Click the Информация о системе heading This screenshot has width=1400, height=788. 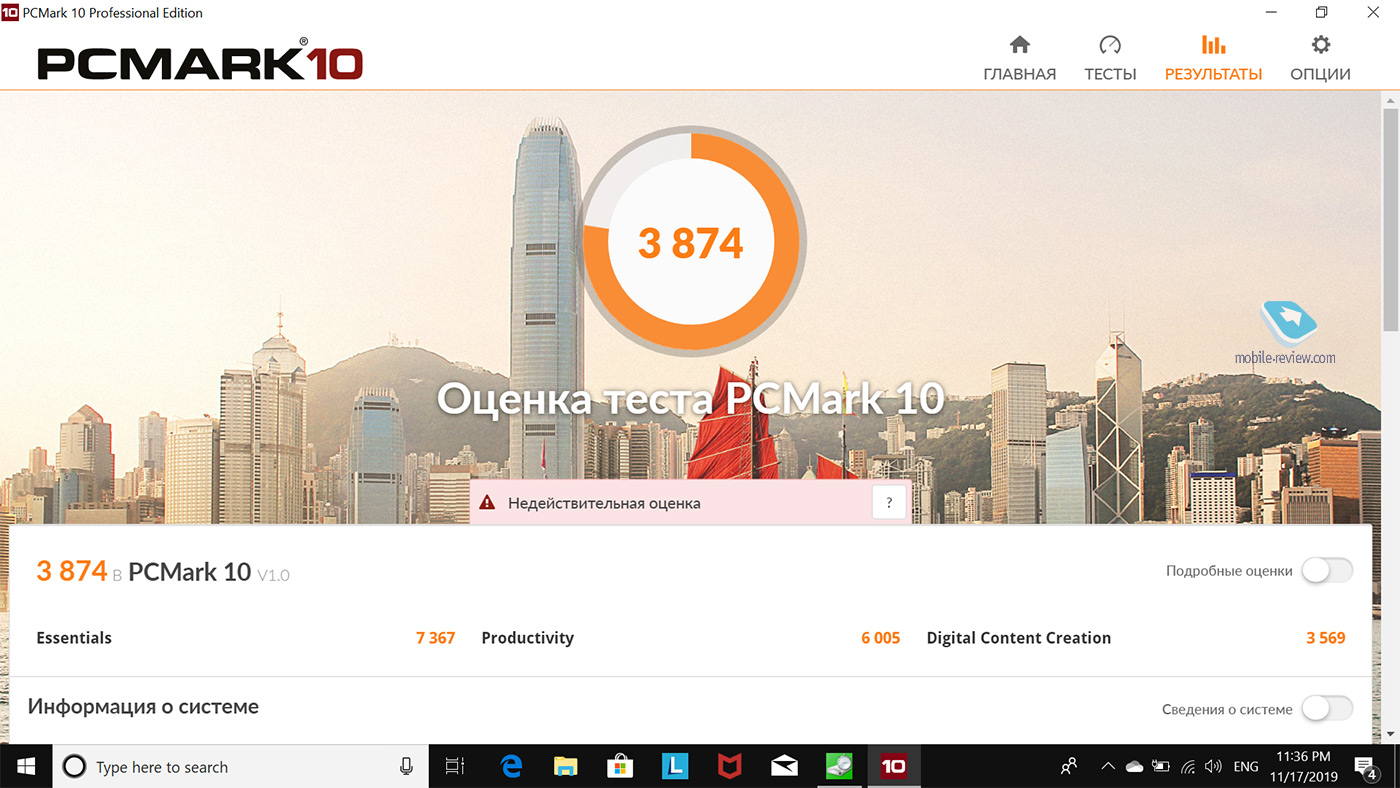point(143,707)
